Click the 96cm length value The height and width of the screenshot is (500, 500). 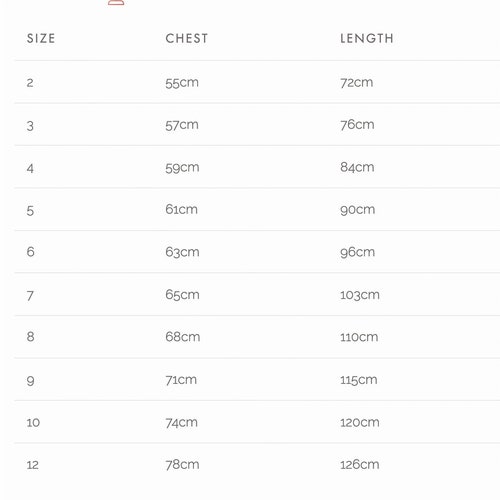(357, 252)
